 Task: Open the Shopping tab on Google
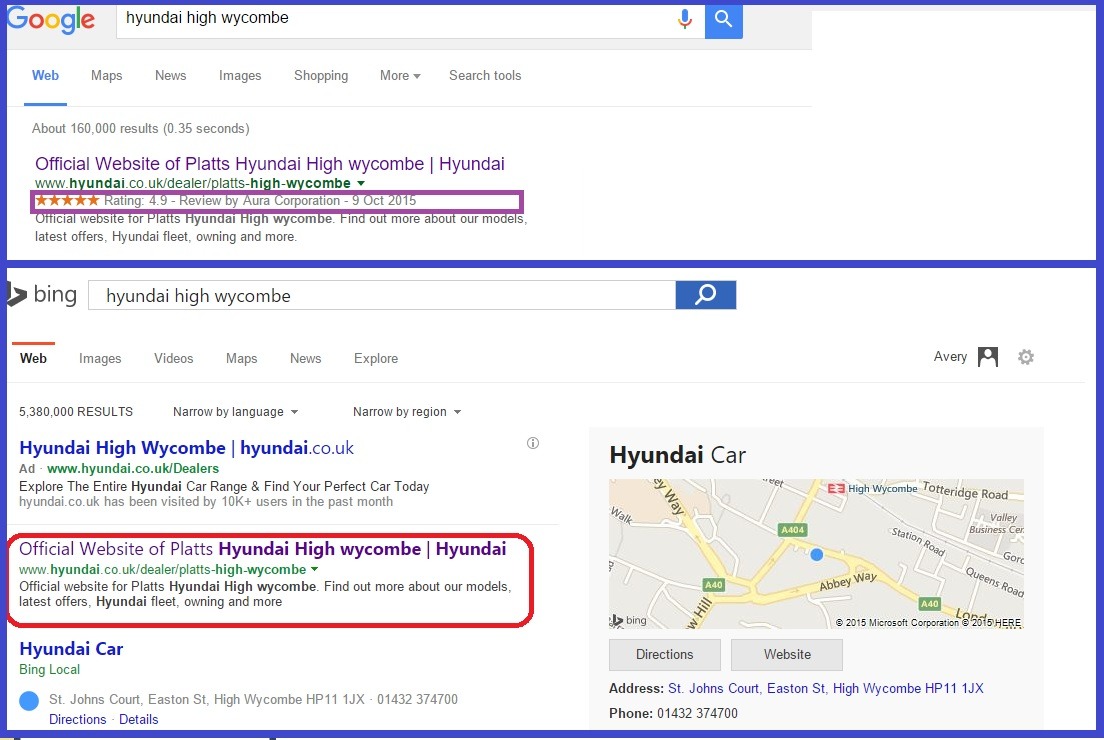pyautogui.click(x=320, y=75)
